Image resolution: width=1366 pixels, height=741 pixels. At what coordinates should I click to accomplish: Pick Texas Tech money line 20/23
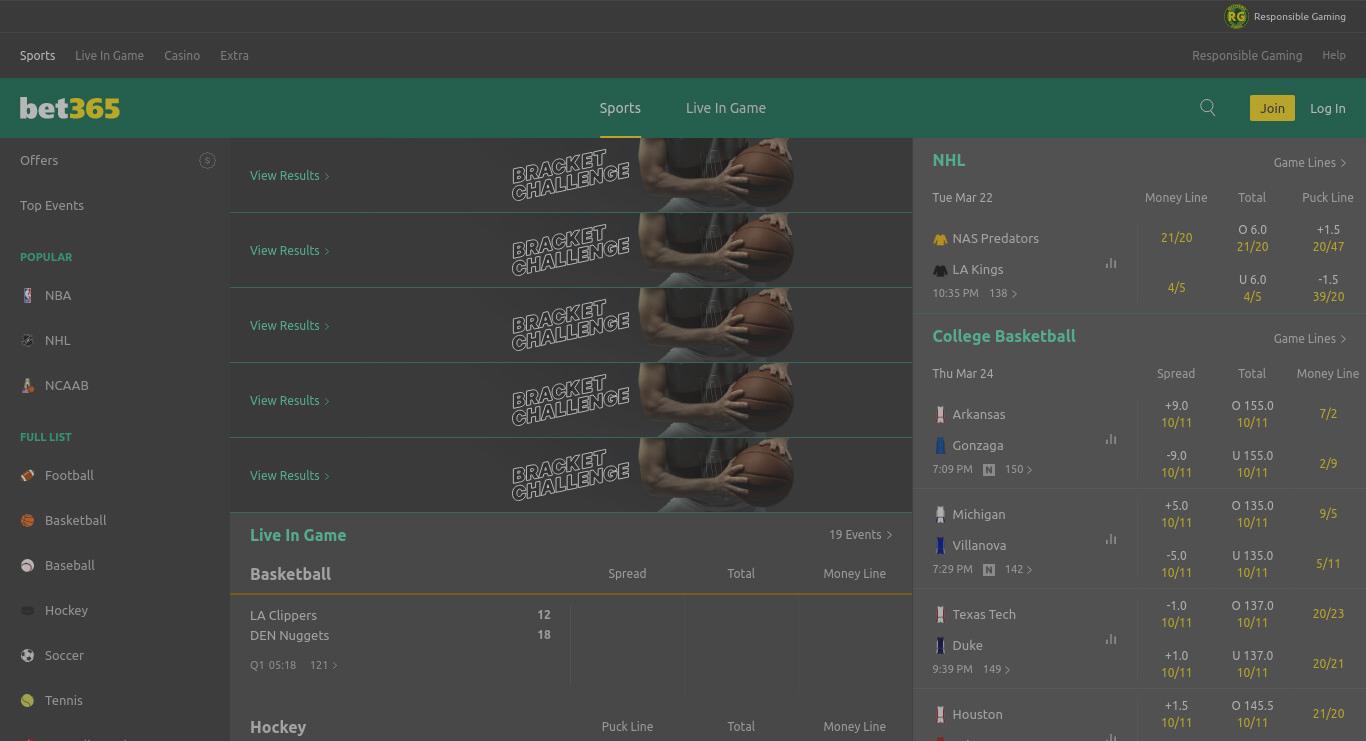pos(1328,614)
